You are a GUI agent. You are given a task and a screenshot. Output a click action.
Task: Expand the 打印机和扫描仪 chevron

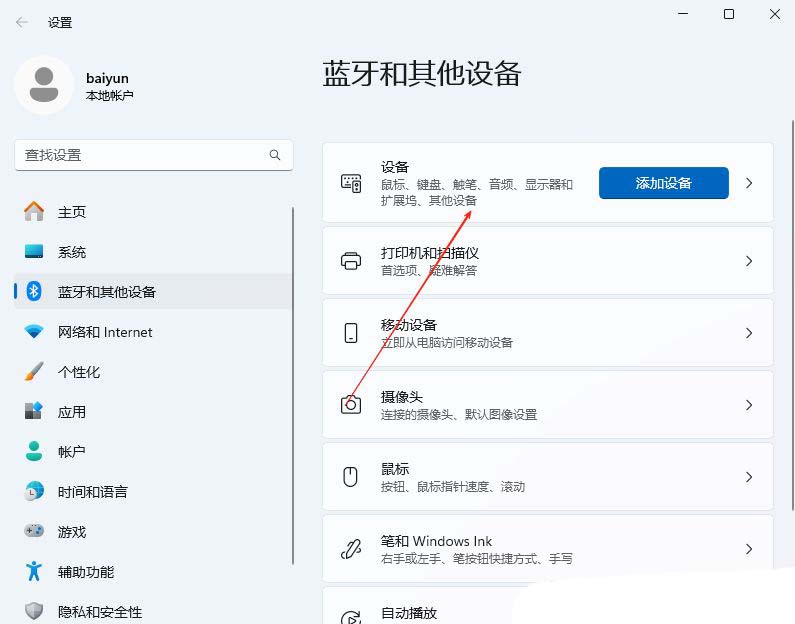(749, 261)
